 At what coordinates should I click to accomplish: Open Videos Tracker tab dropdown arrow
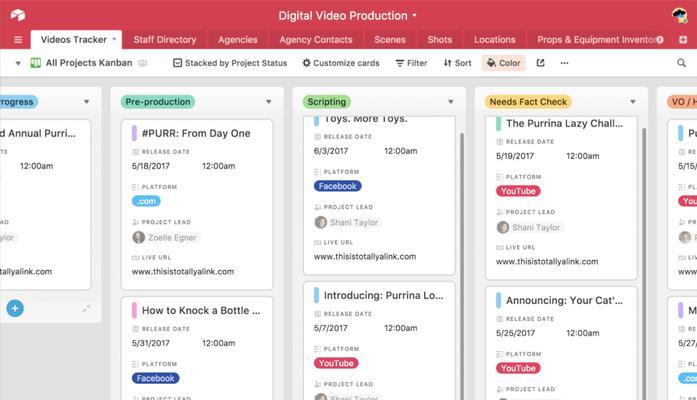pyautogui.click(x=114, y=40)
